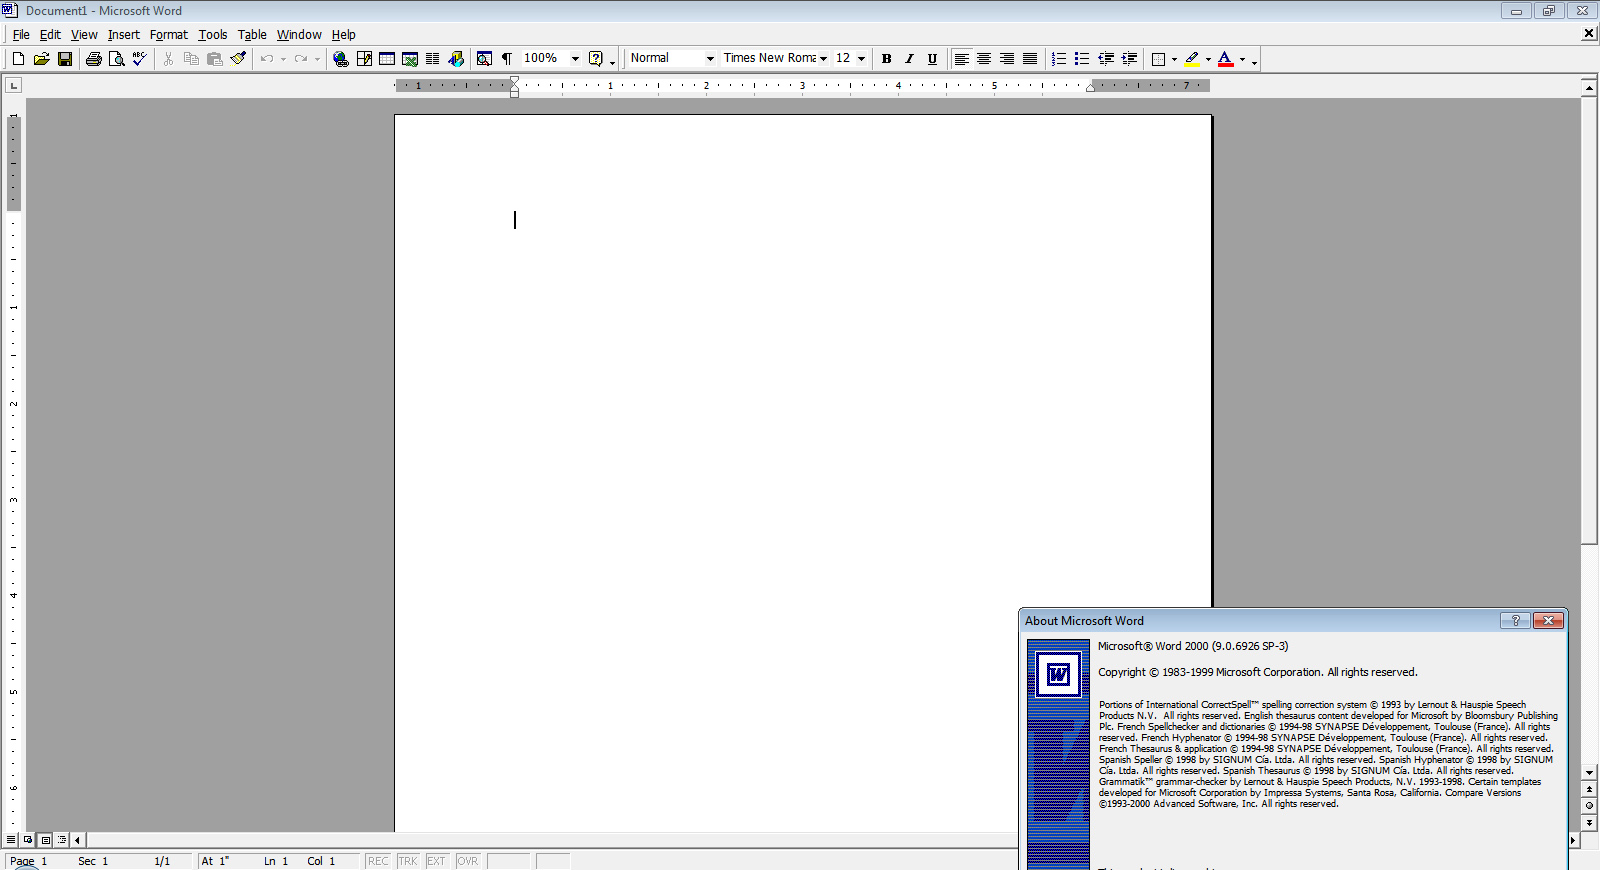Click the Bullets list icon
The height and width of the screenshot is (870, 1600).
pyautogui.click(x=1082, y=59)
